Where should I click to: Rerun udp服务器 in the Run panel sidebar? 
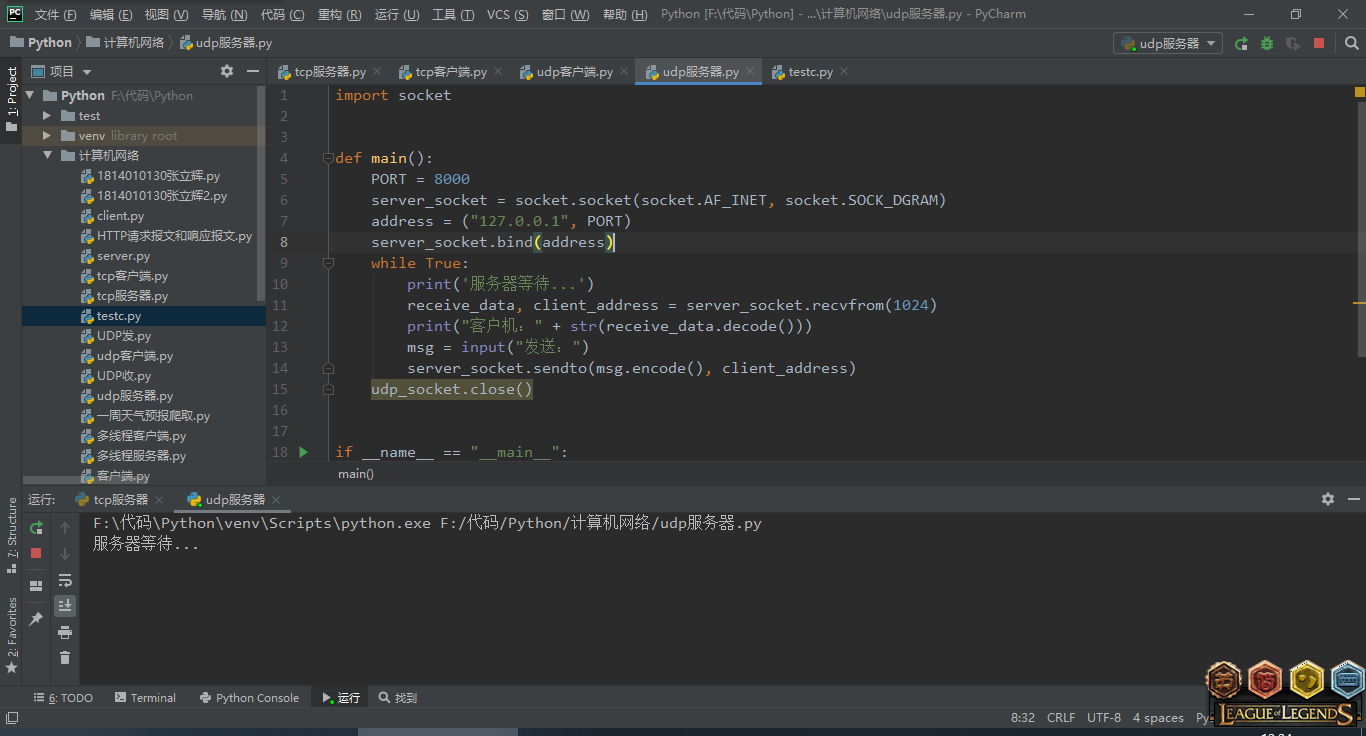coord(36,527)
